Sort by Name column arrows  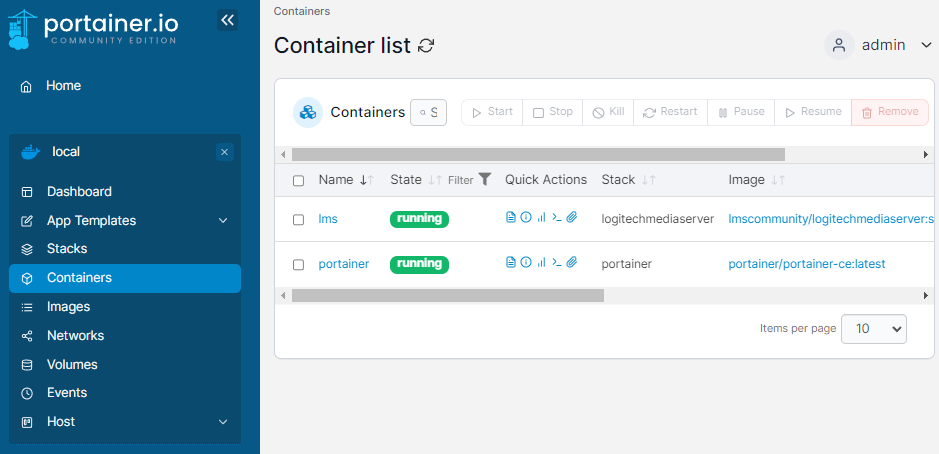[366, 180]
